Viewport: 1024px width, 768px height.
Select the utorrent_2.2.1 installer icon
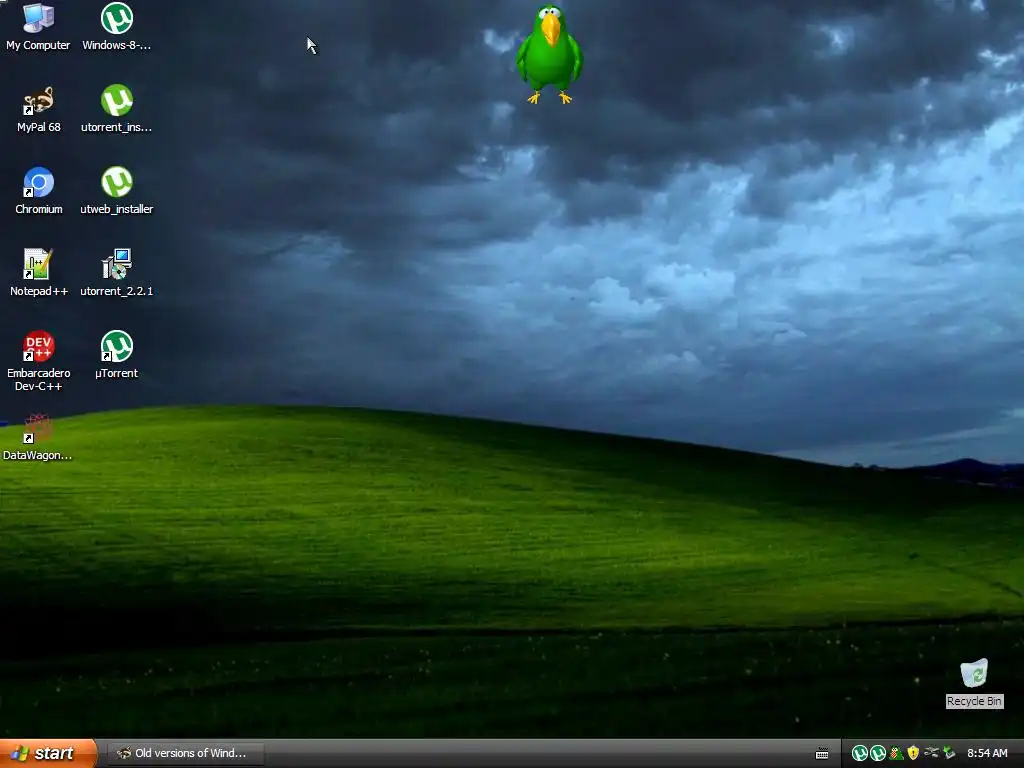pos(116,273)
